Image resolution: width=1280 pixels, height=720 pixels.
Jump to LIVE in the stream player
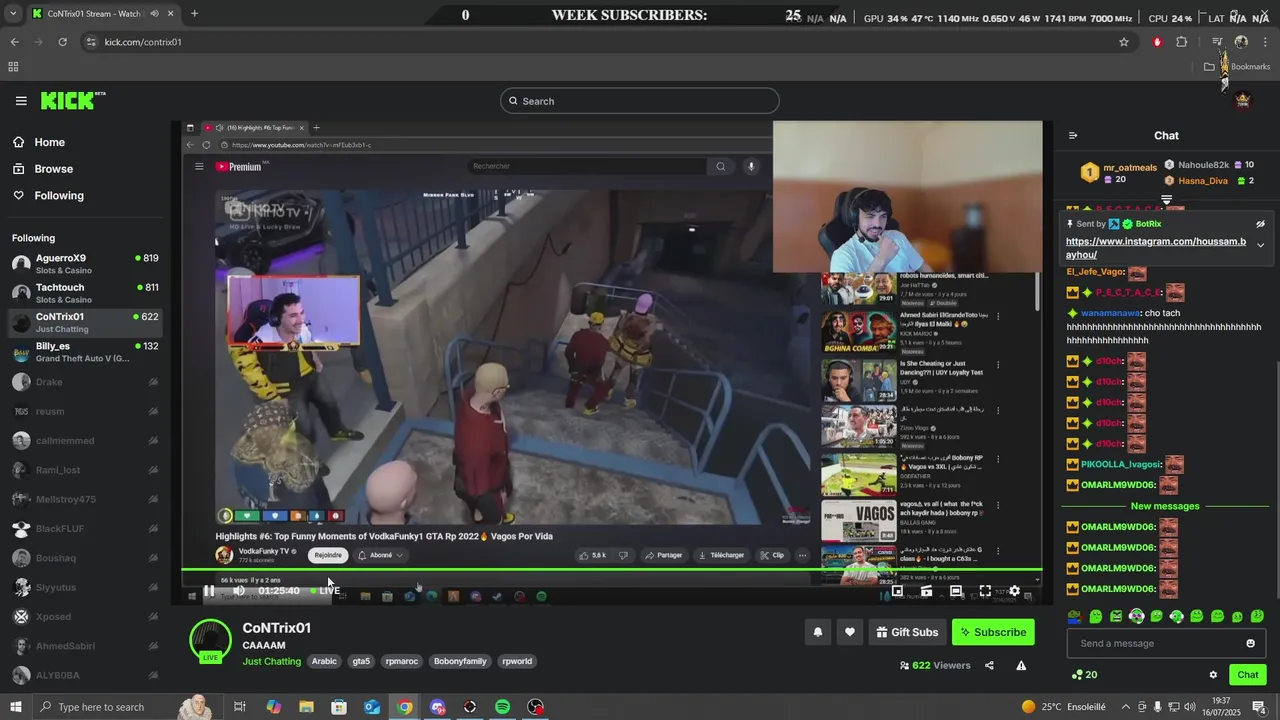click(x=325, y=591)
